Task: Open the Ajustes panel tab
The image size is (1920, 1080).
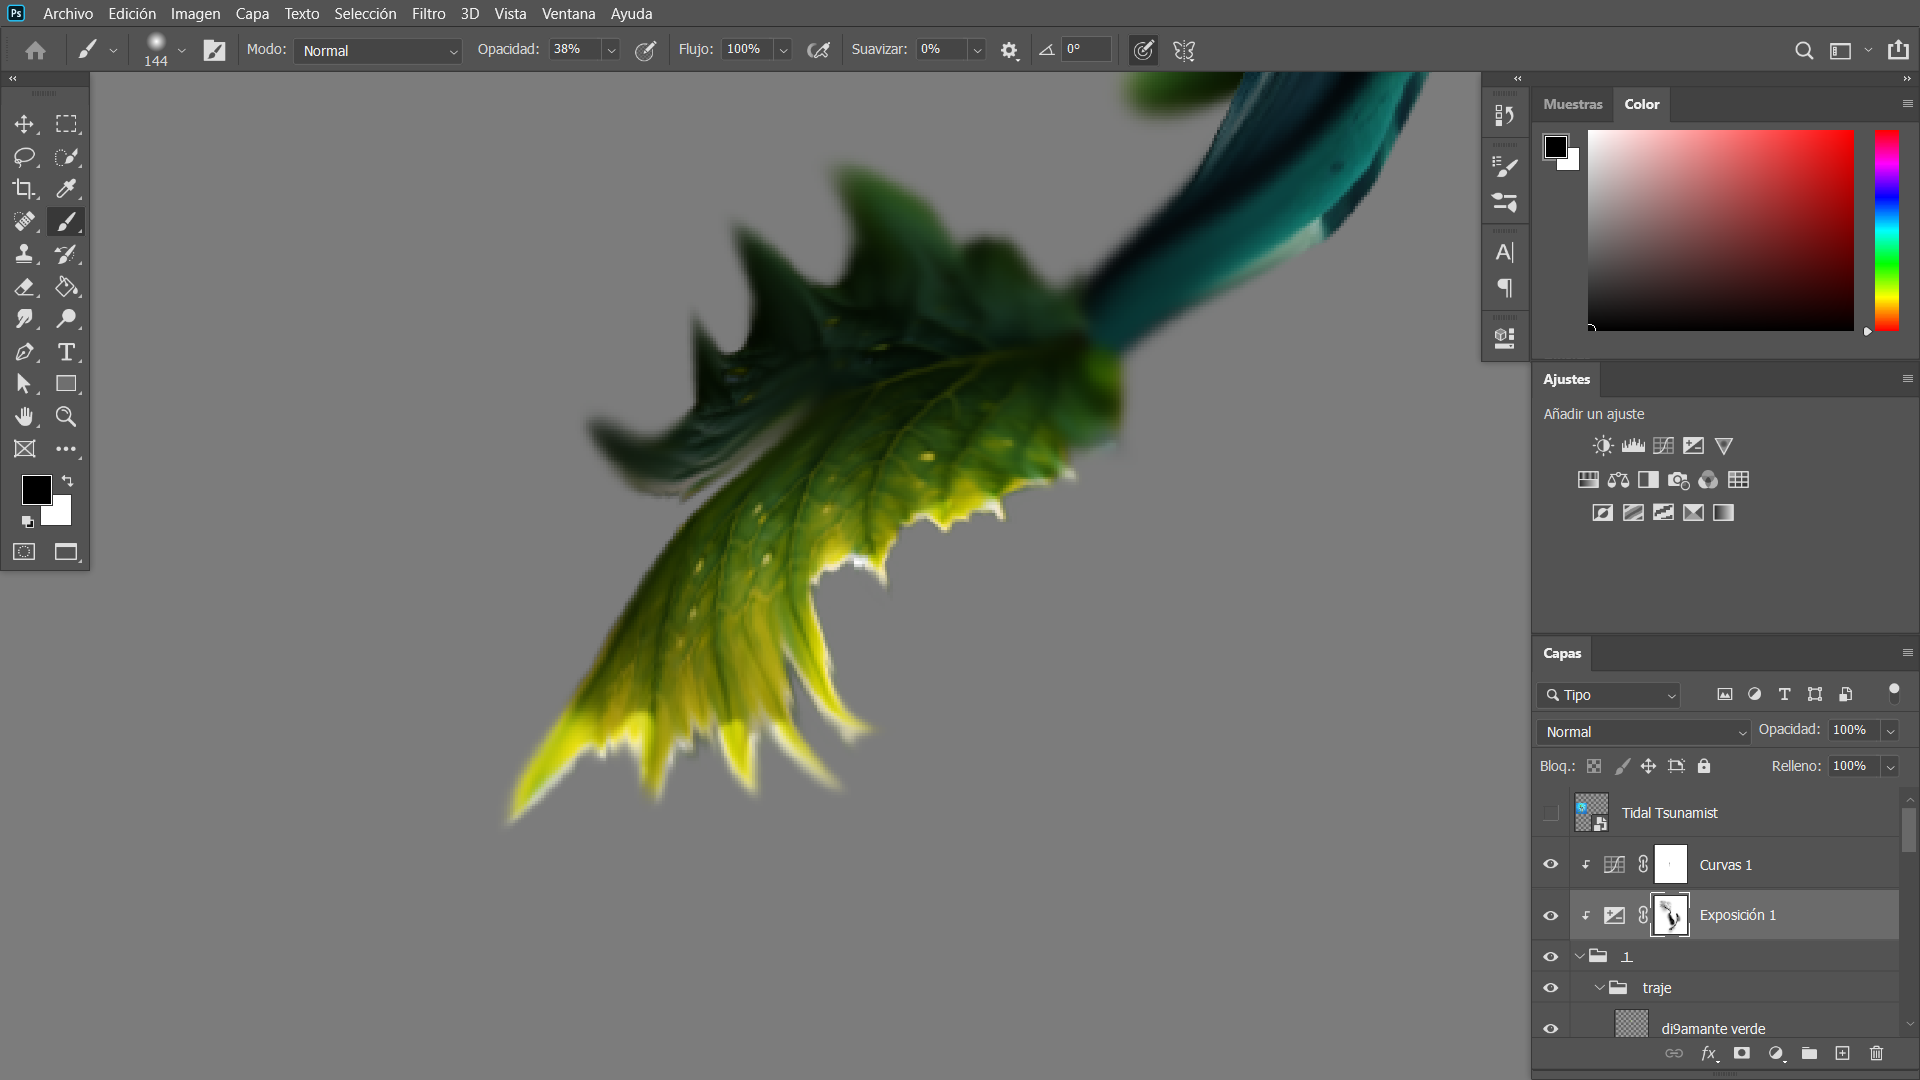Action: 1566,379
